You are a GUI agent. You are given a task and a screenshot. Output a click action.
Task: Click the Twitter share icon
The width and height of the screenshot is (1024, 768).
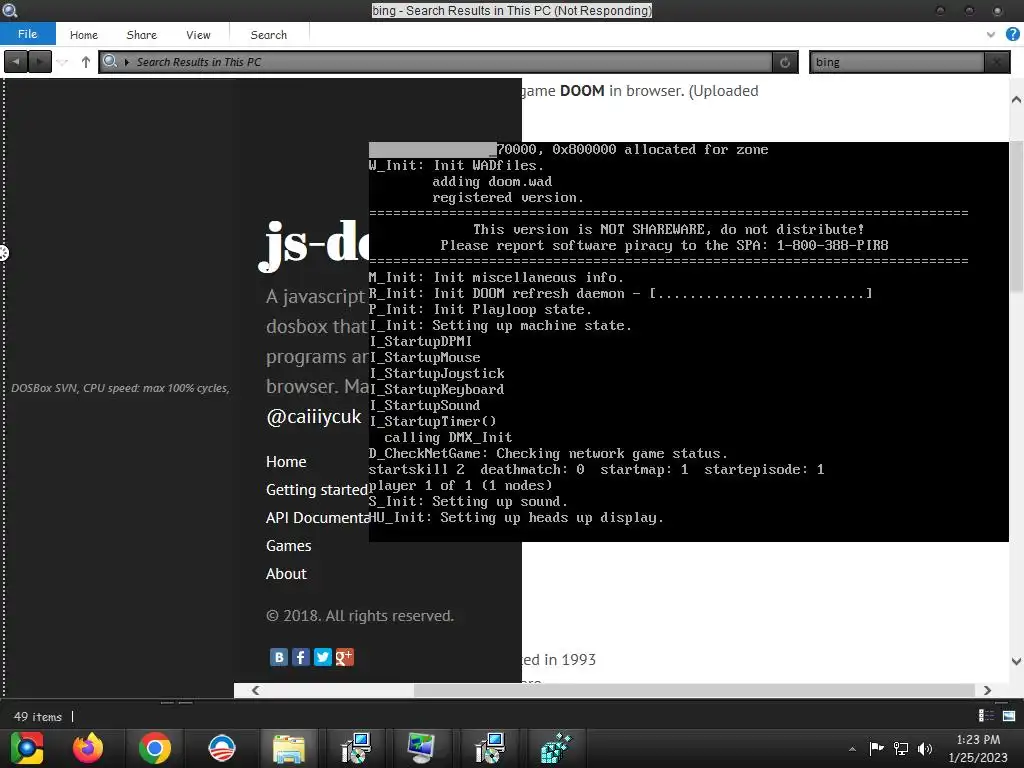coord(323,657)
